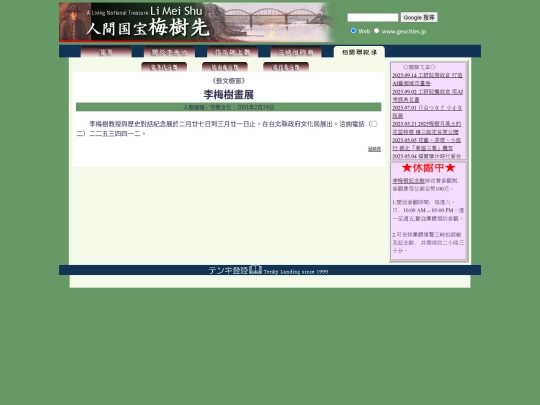Open the sub-tab between 依年代分類 and 依作者分類
This screenshot has width=540, height=405.
(x=225, y=67)
